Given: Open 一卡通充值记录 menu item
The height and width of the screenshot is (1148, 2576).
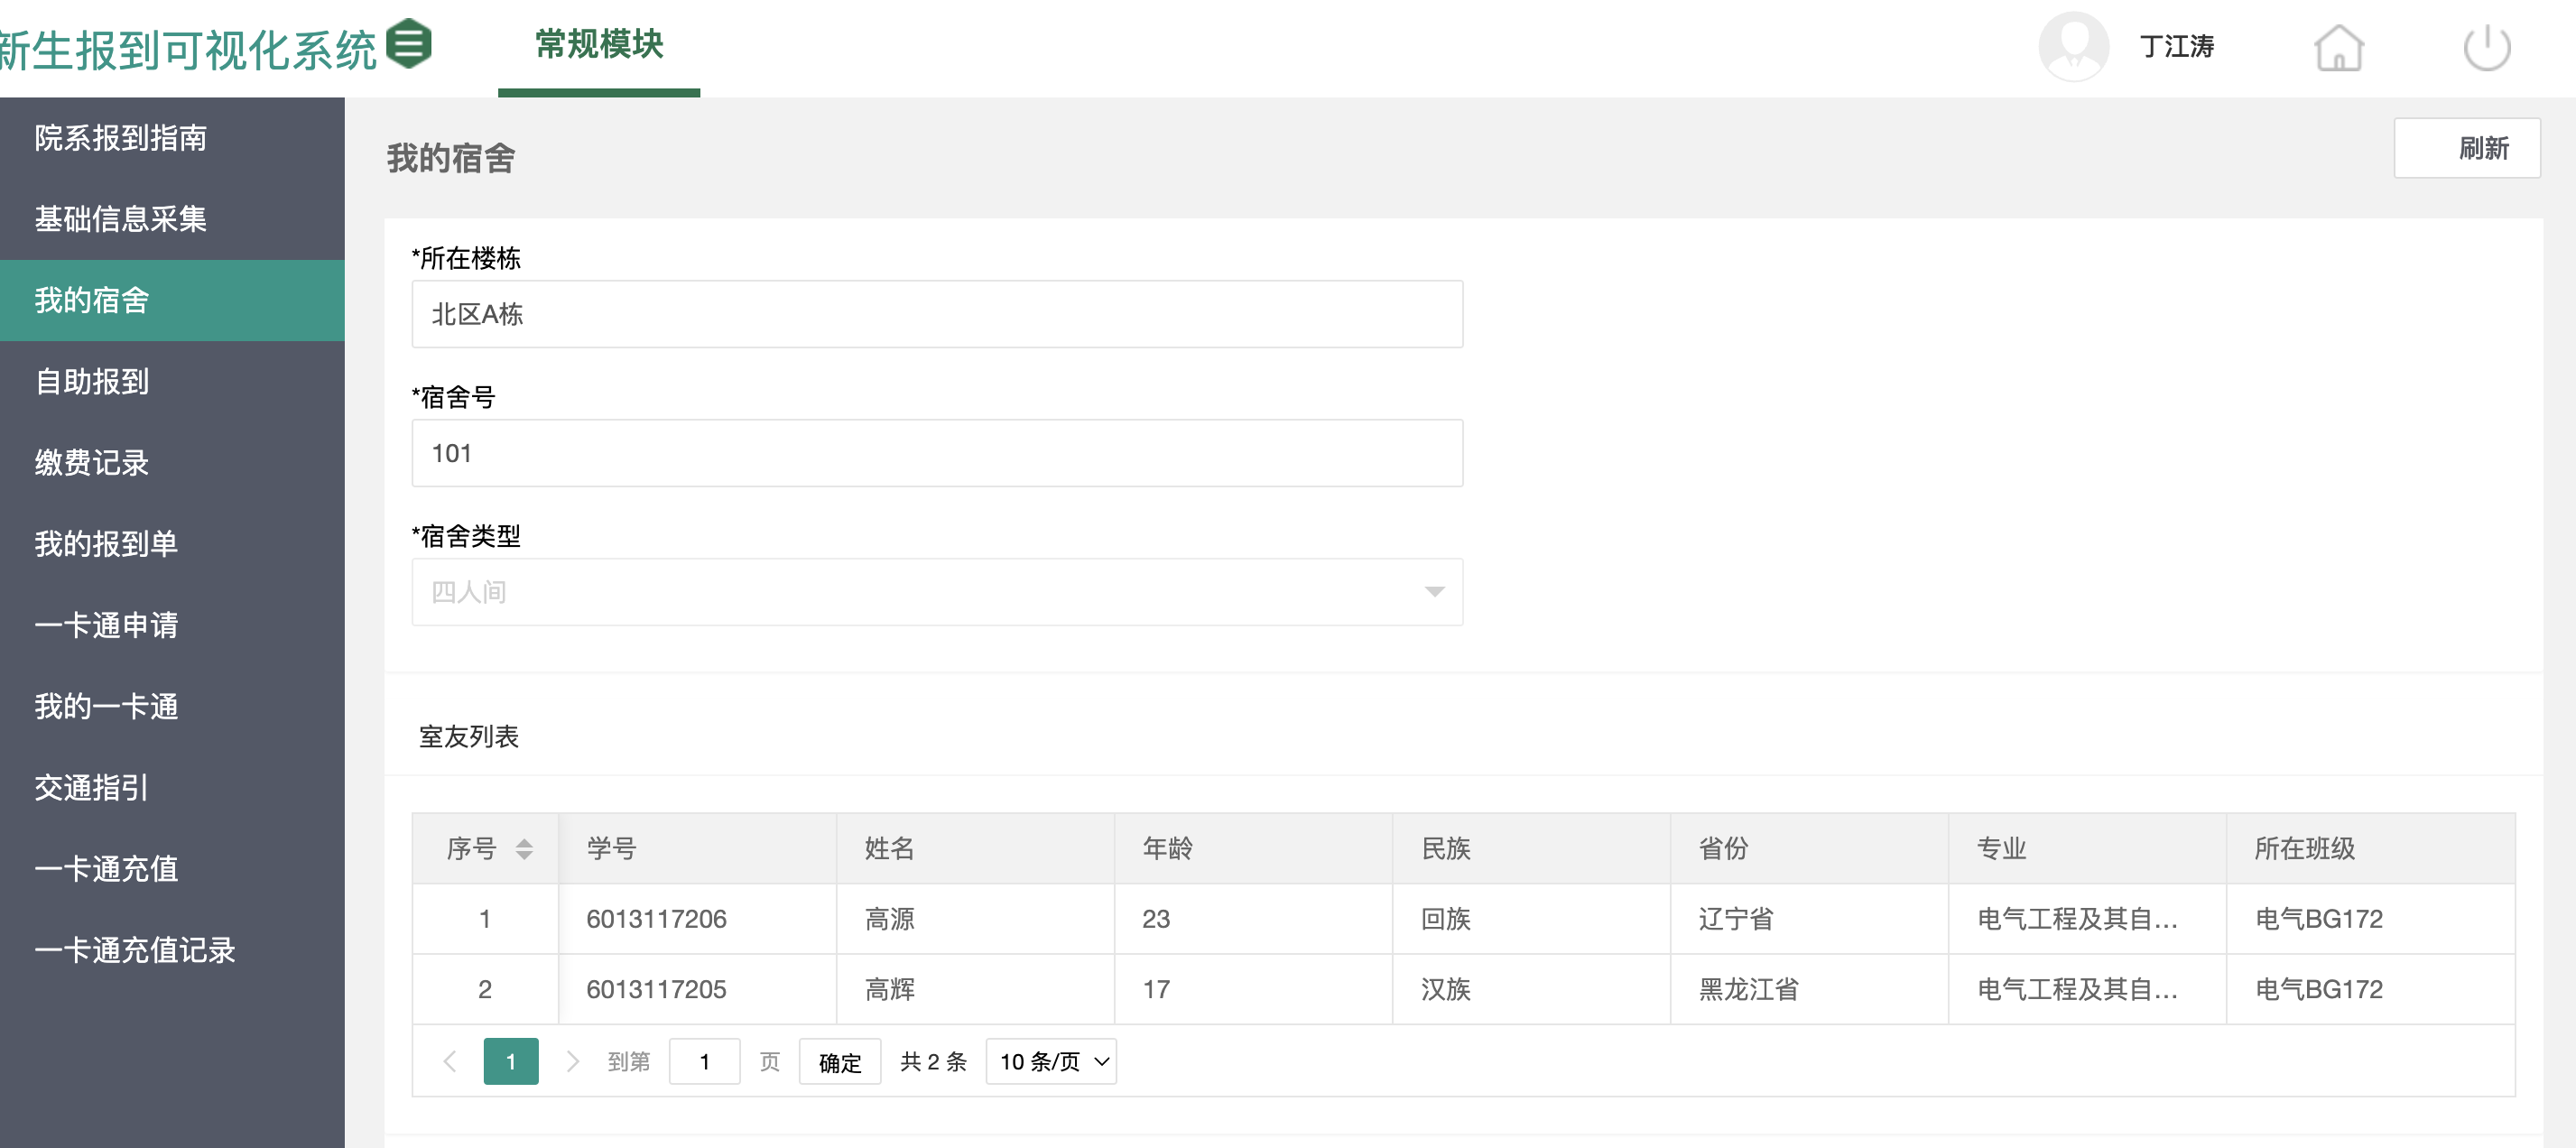Looking at the screenshot, I should 135,949.
